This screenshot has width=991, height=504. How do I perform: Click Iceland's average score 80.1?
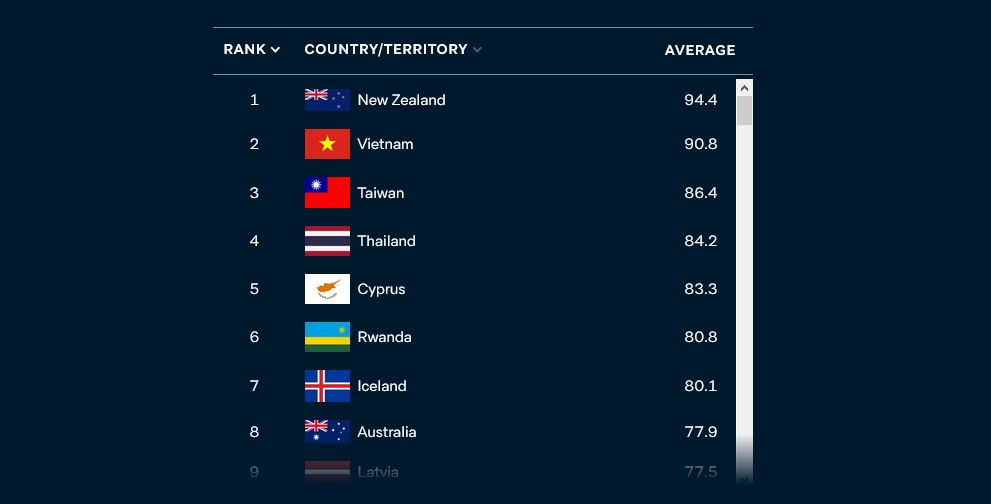[700, 386]
